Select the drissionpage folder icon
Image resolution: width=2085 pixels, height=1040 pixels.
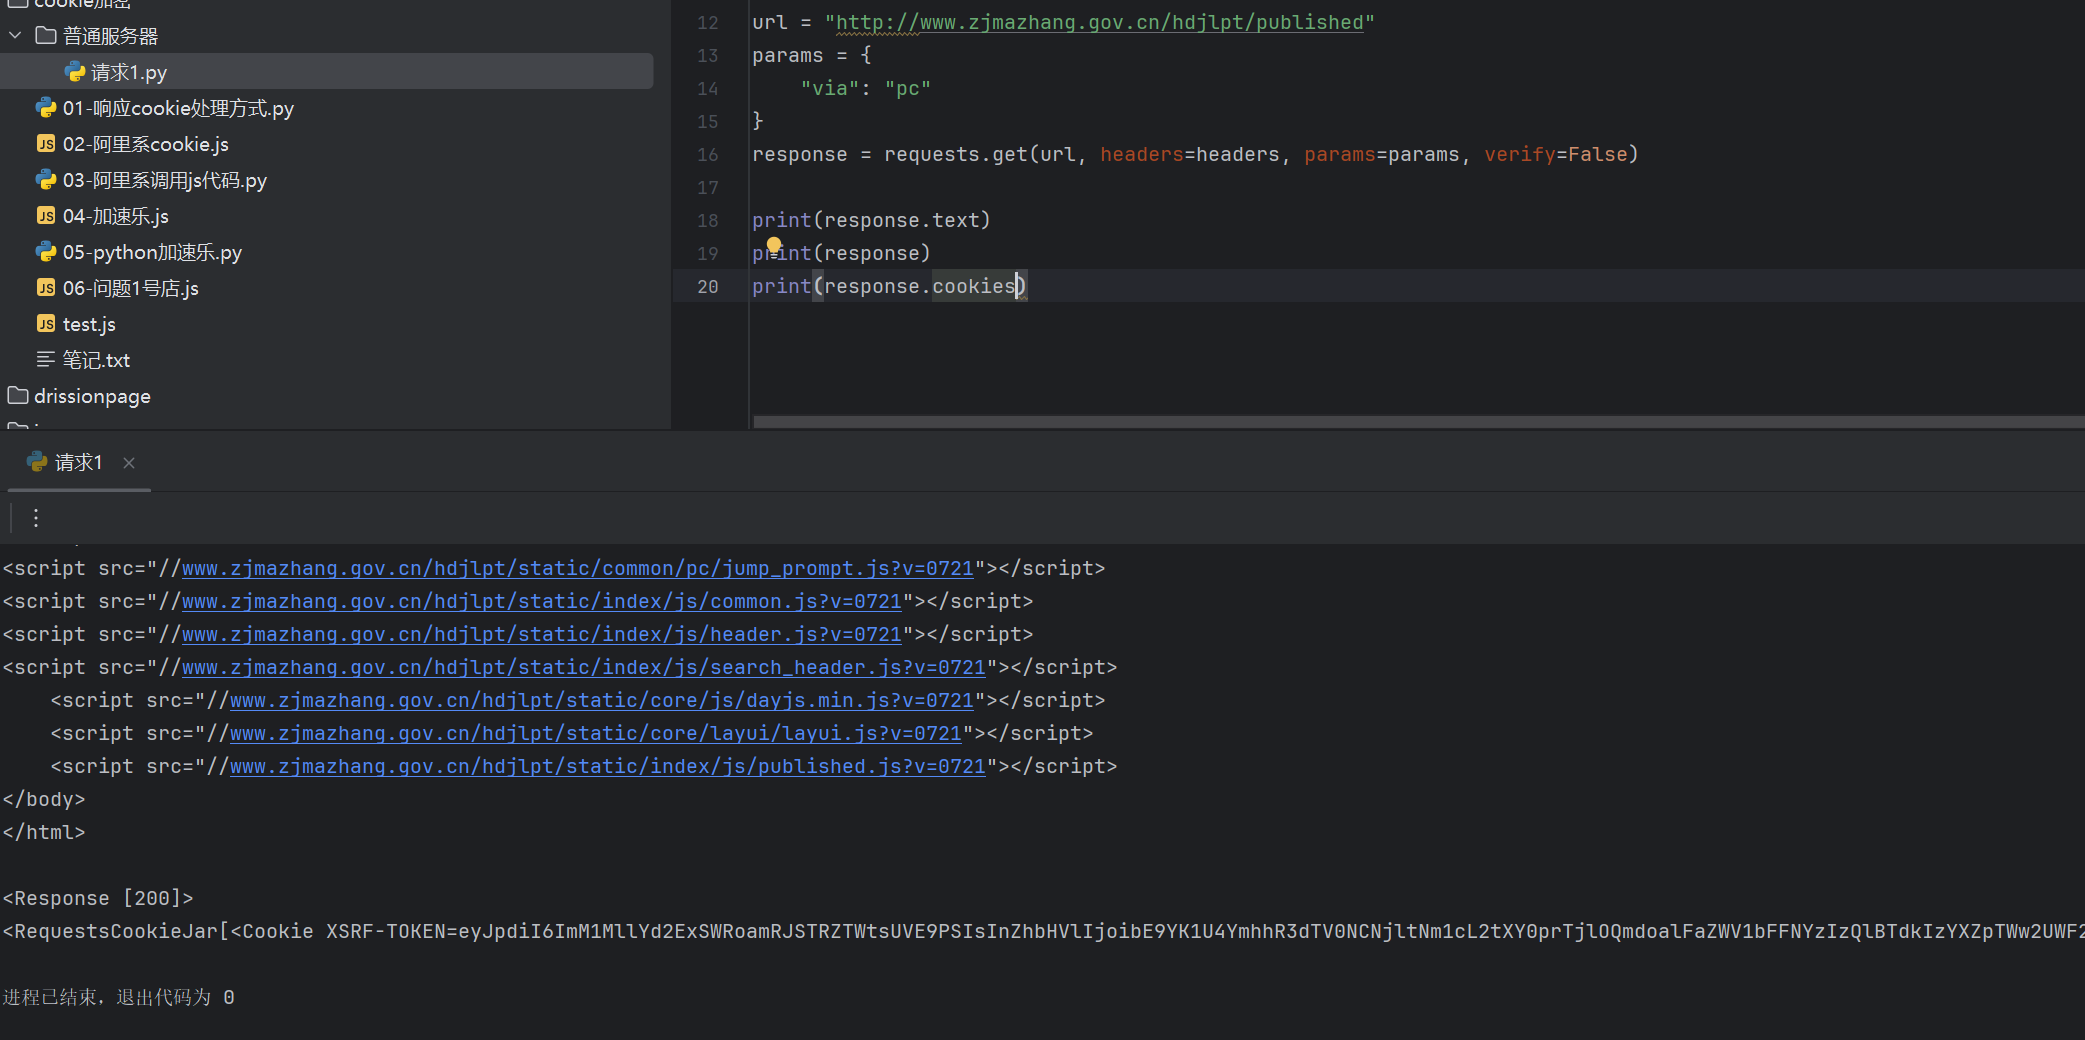(18, 396)
